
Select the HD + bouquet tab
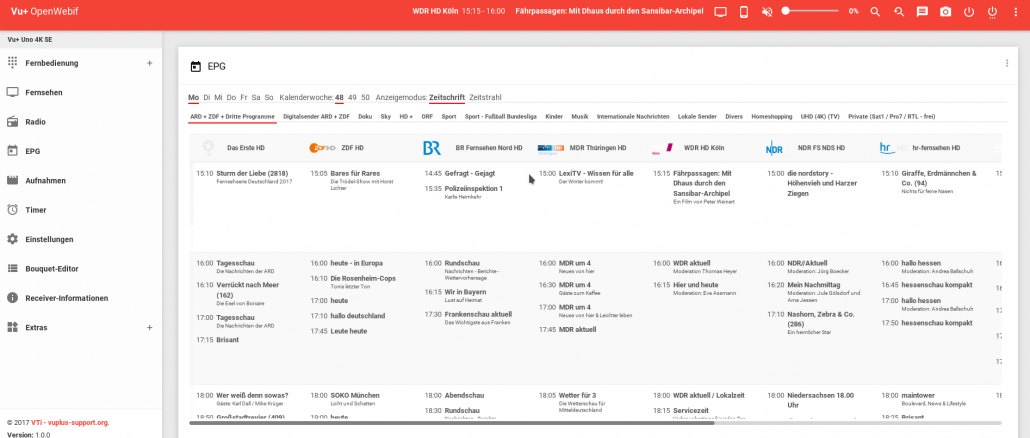tap(406, 117)
